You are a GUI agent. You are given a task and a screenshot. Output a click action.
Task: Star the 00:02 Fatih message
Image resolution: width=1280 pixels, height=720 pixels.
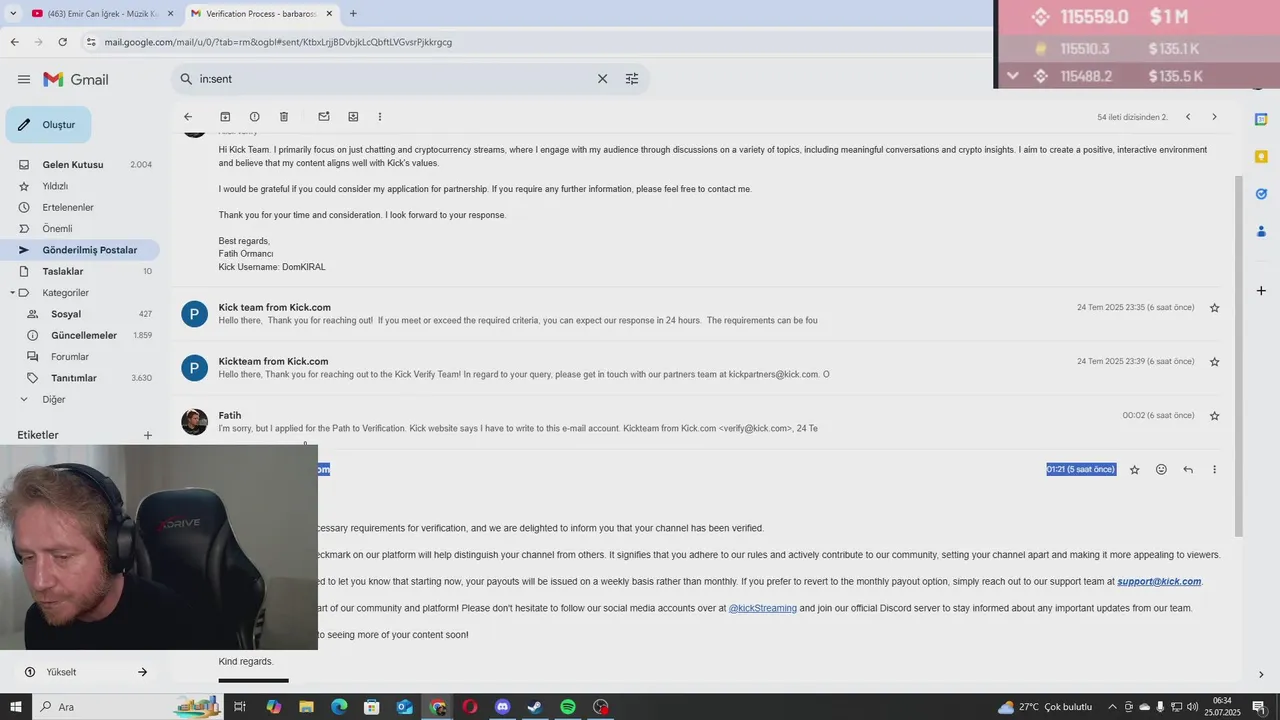point(1215,416)
